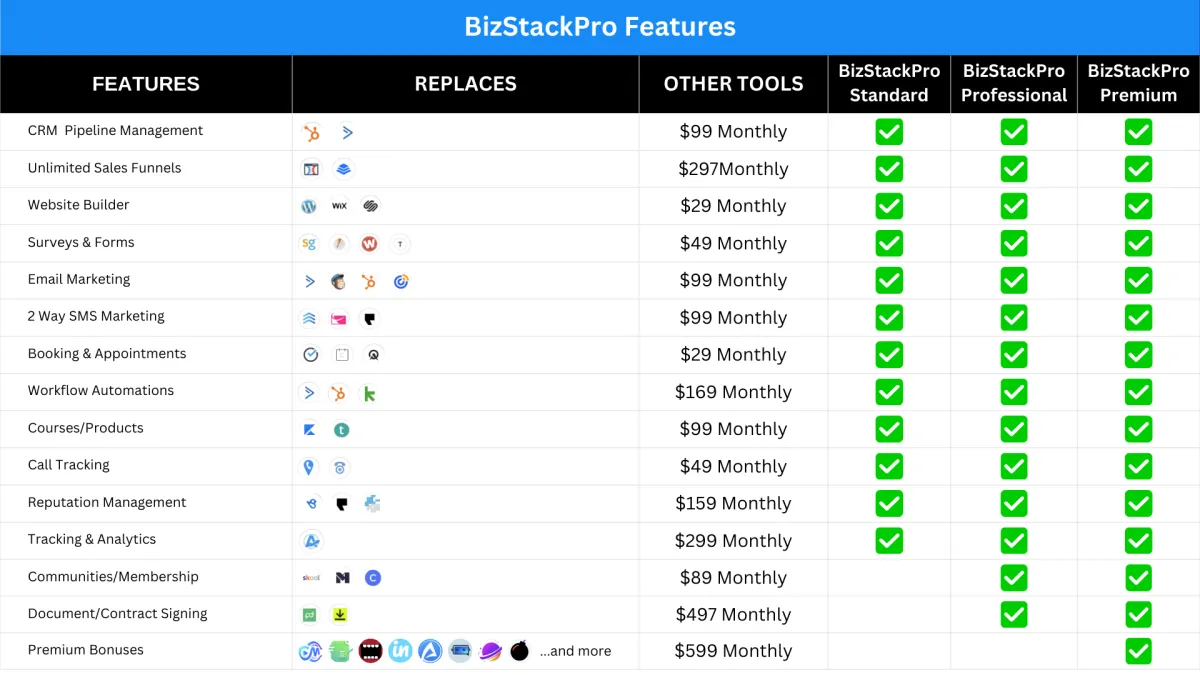Click the PandaDoc icon in Document/Contract Signing
This screenshot has width=1200, height=675.
[x=310, y=615]
